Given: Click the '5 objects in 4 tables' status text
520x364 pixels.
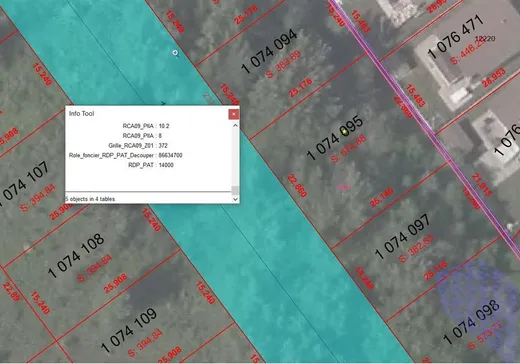Looking at the screenshot, I should point(90,199).
